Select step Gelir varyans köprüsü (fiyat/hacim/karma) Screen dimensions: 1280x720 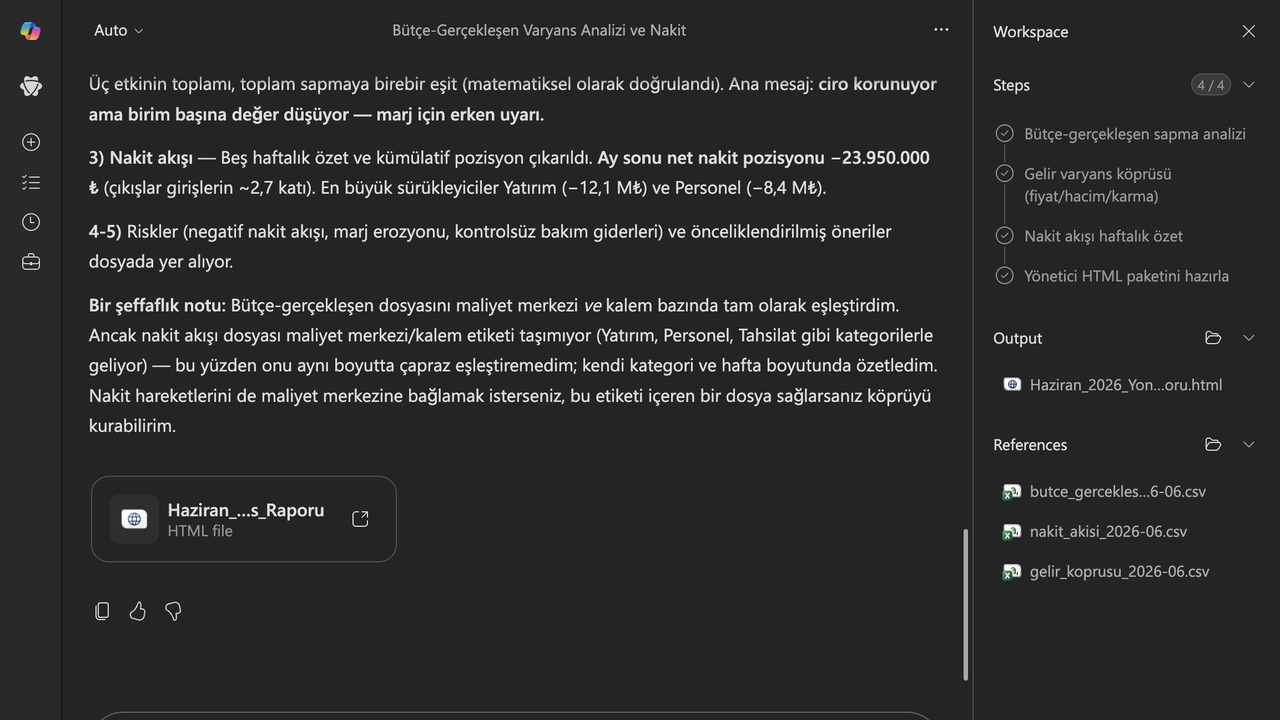coord(1097,185)
